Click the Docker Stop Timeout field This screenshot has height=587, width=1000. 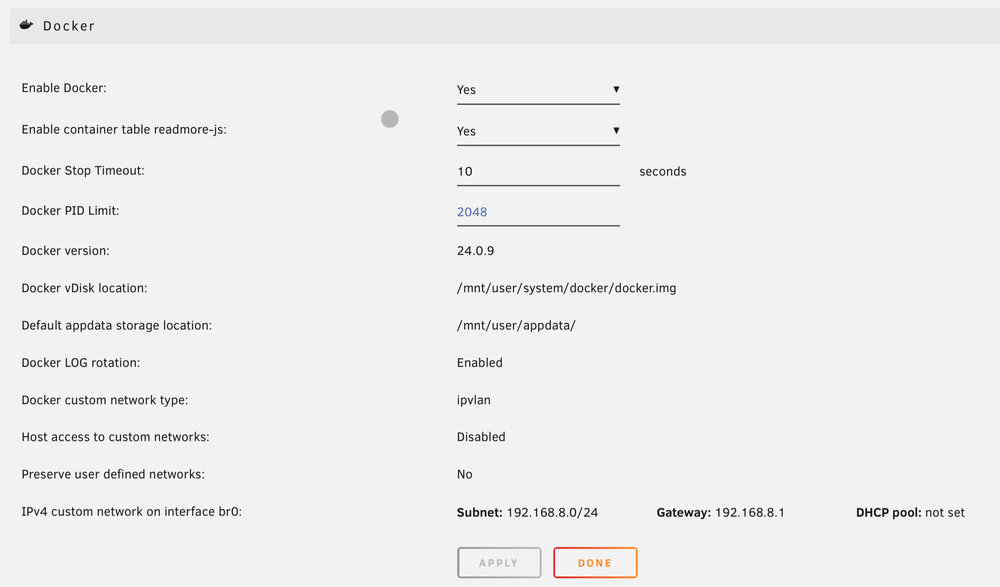pyautogui.click(x=538, y=172)
